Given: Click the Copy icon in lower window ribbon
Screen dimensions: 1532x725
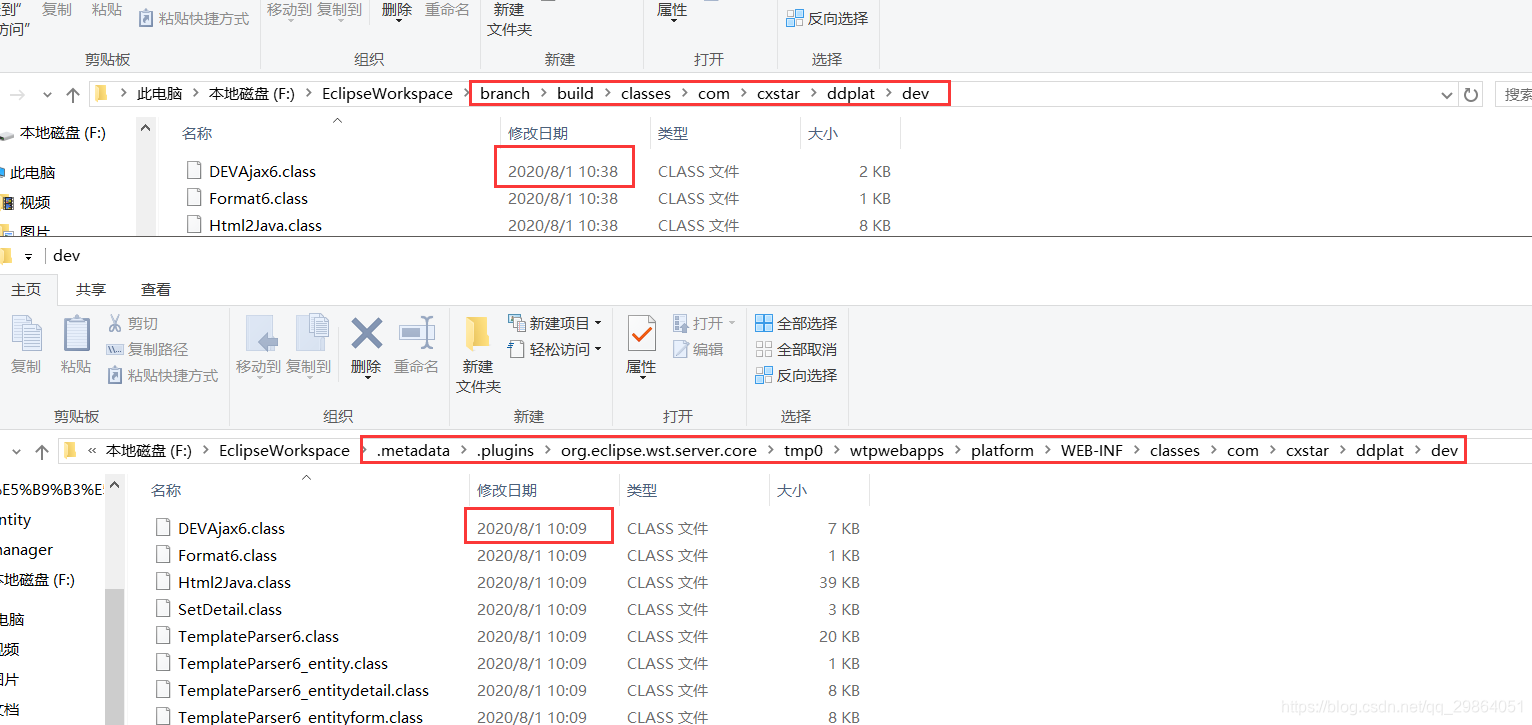Looking at the screenshot, I should click(x=26, y=334).
